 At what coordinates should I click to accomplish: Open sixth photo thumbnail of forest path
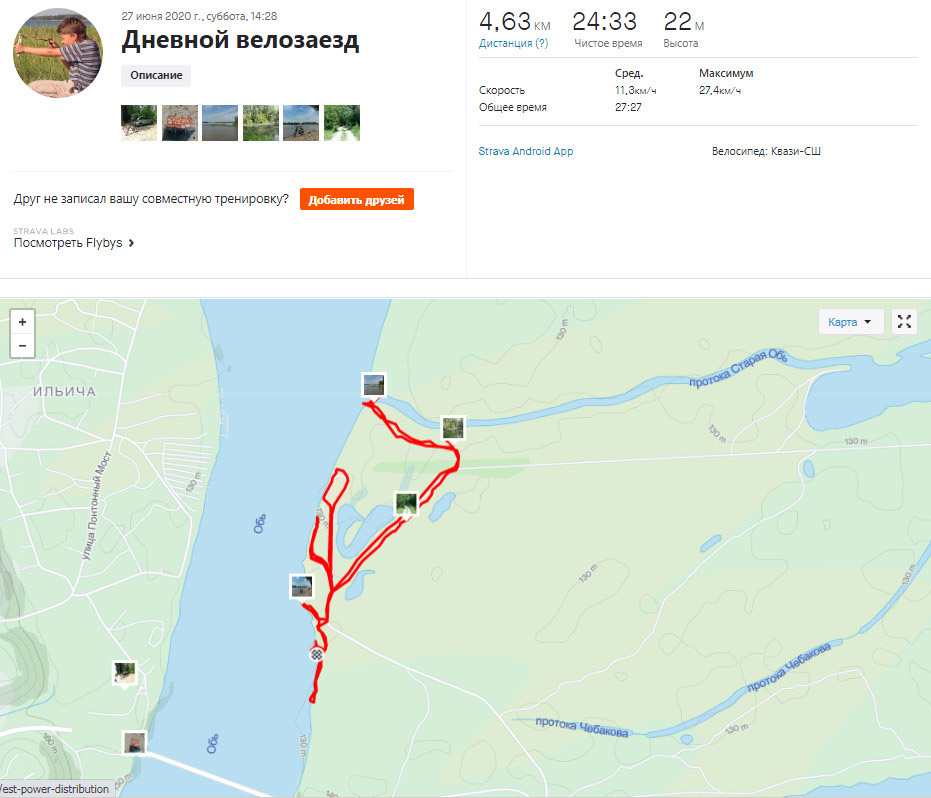click(x=342, y=123)
